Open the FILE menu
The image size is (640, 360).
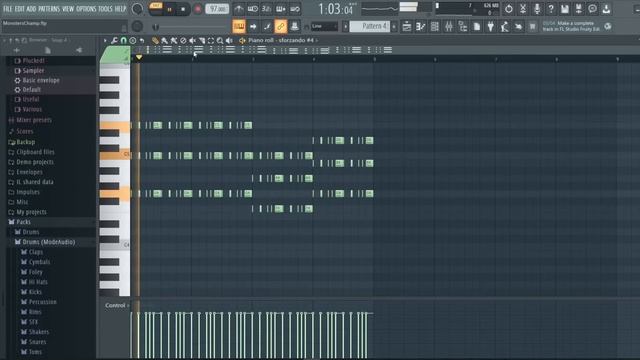point(8,9)
